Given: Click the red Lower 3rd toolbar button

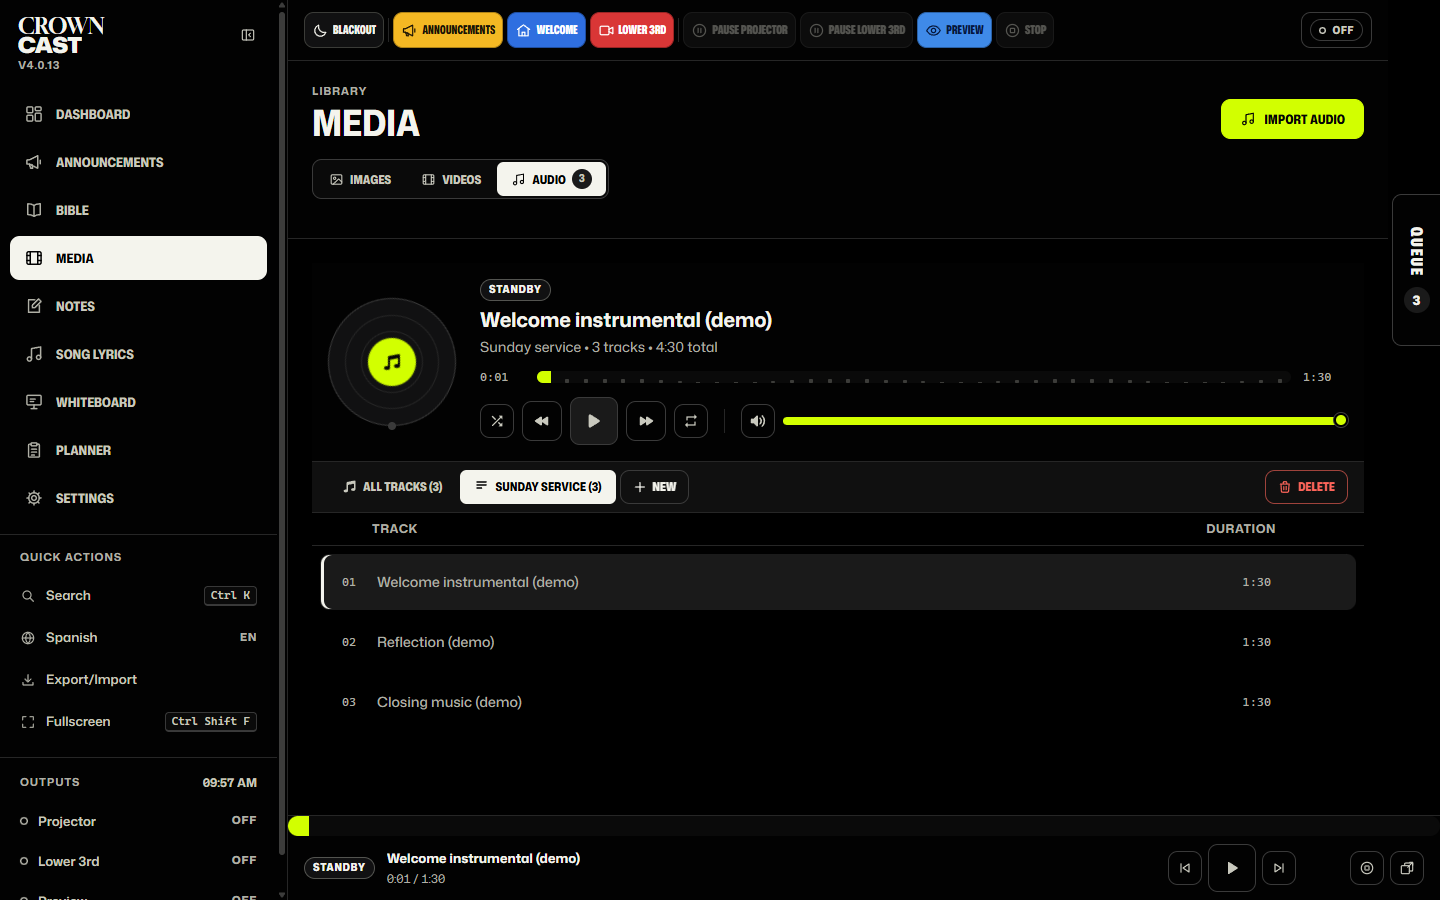Looking at the screenshot, I should tap(632, 30).
